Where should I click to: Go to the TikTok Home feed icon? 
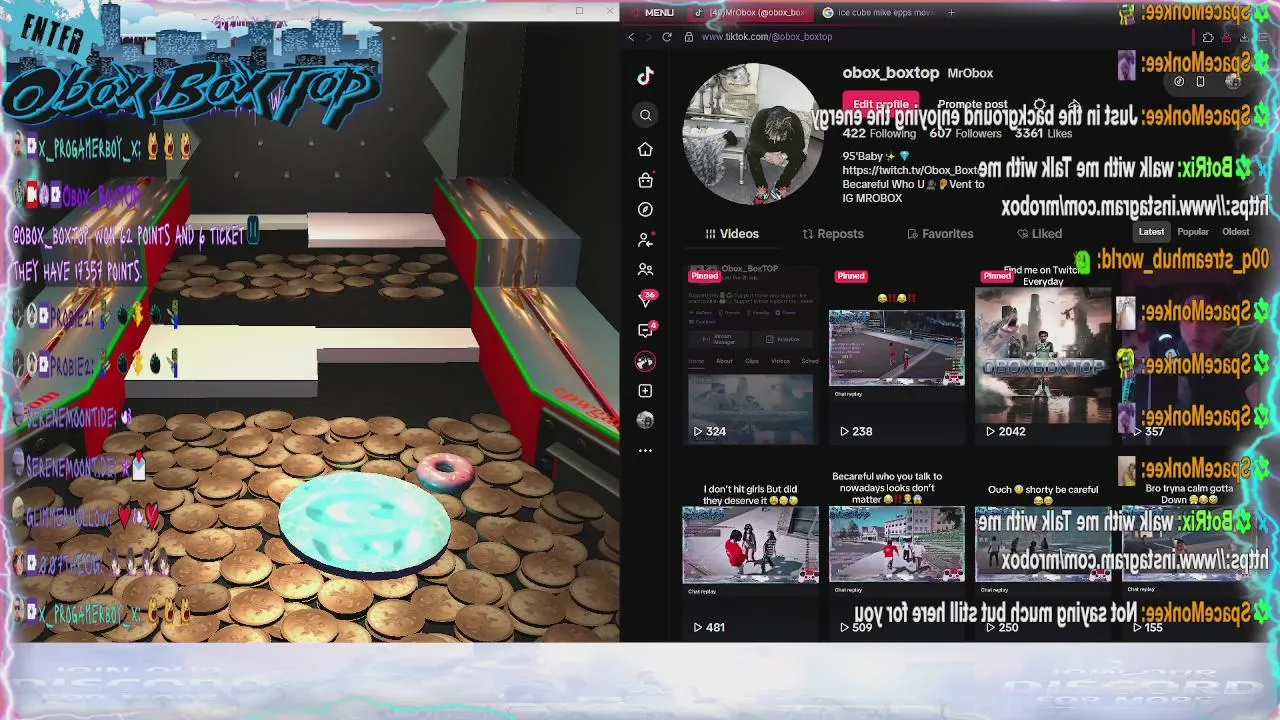[x=645, y=149]
